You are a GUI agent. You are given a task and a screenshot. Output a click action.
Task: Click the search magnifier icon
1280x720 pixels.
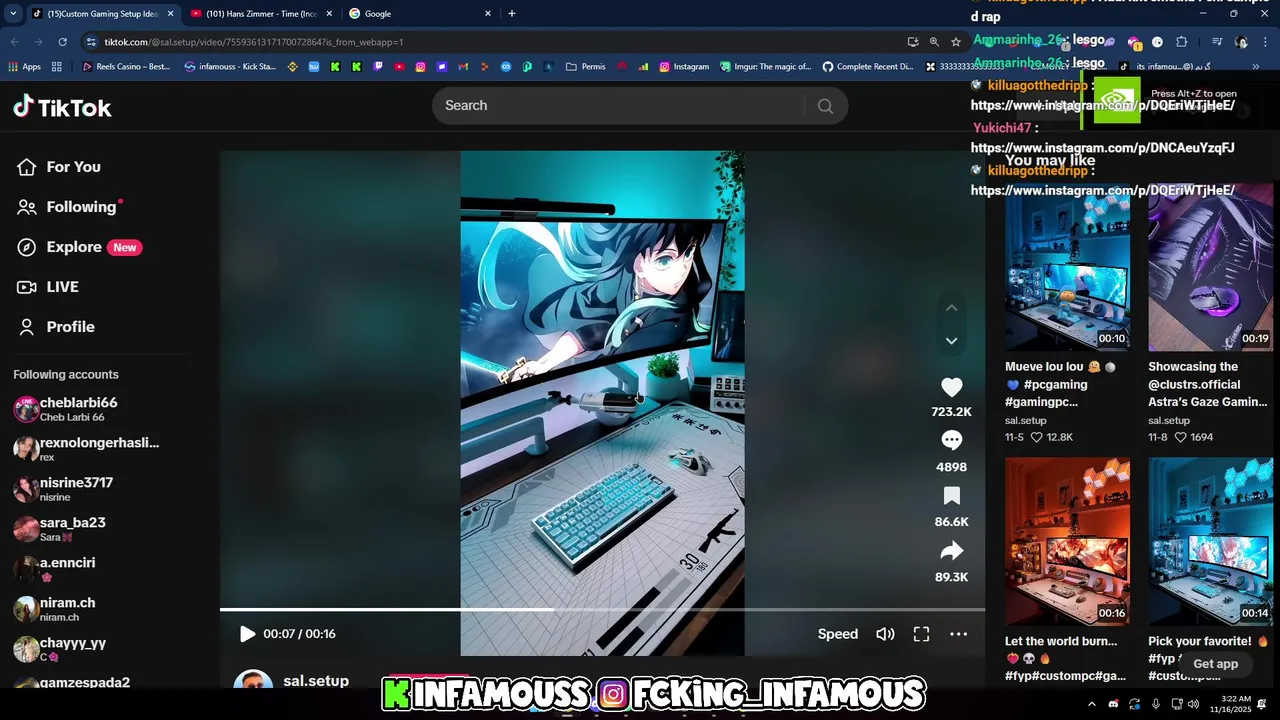(825, 106)
